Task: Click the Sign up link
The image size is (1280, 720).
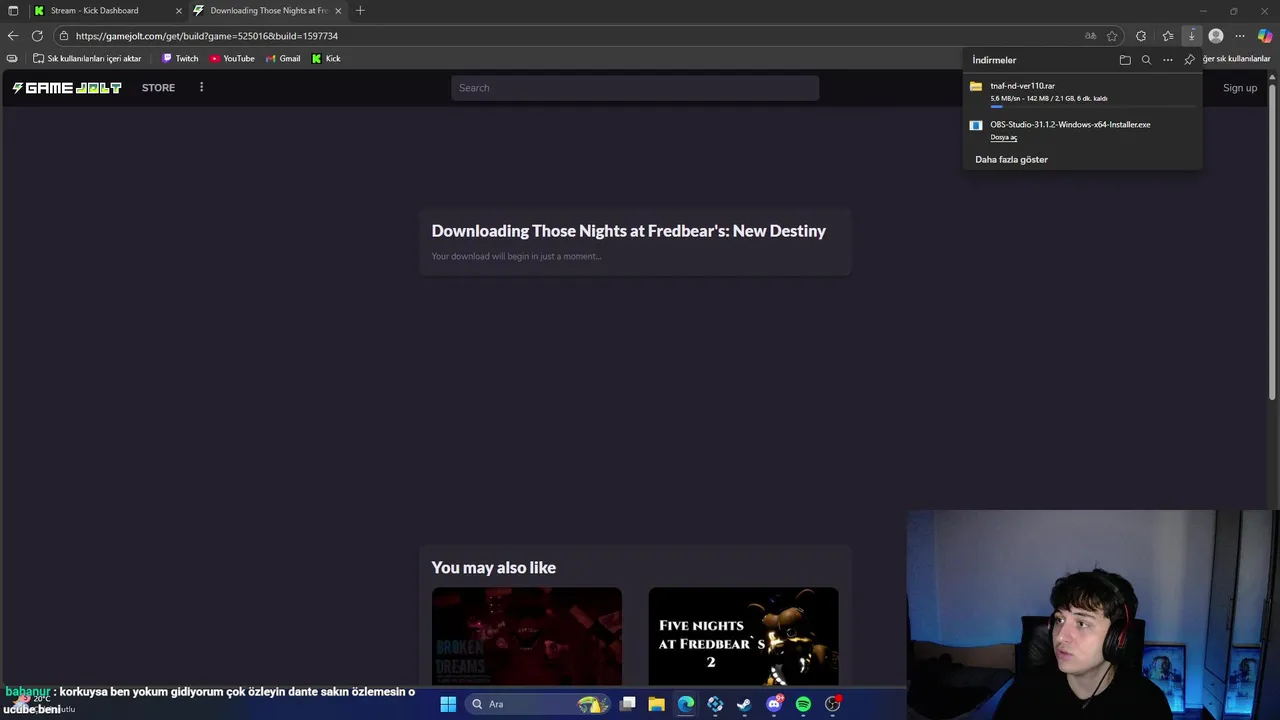Action: [1240, 88]
